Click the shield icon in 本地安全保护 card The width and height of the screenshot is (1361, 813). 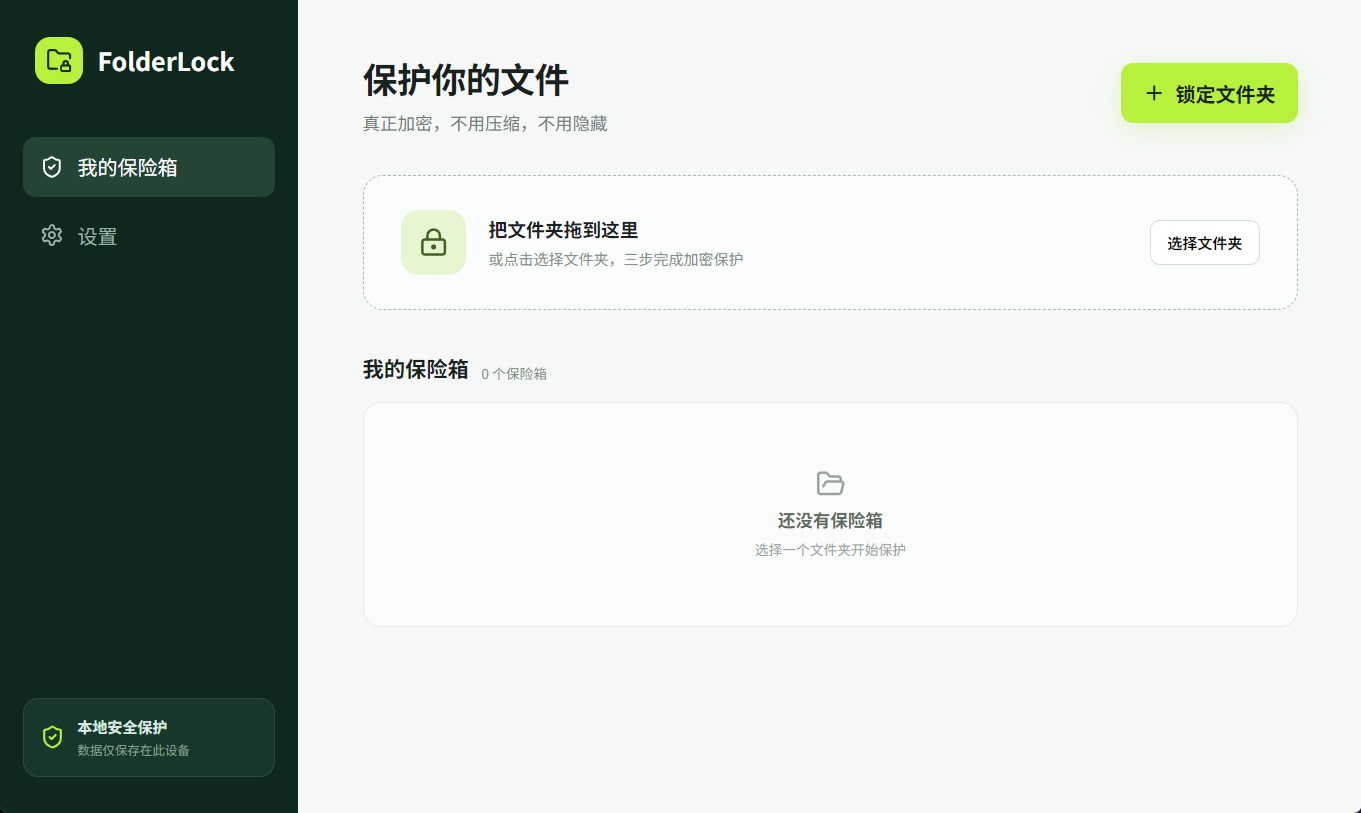pos(53,737)
